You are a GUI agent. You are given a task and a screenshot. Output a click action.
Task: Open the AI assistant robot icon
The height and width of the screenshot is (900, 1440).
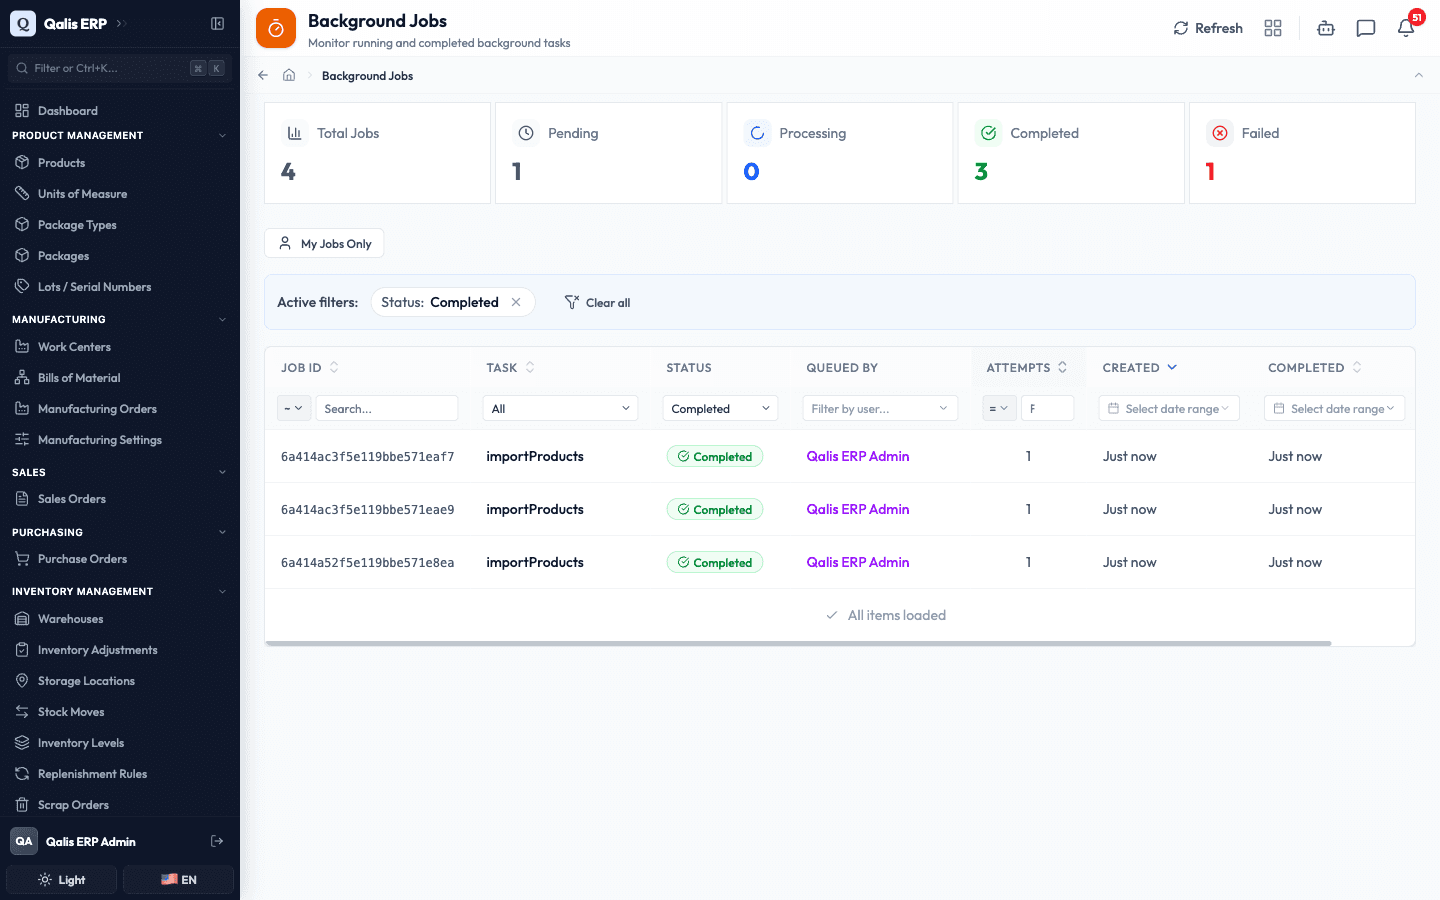point(1326,28)
